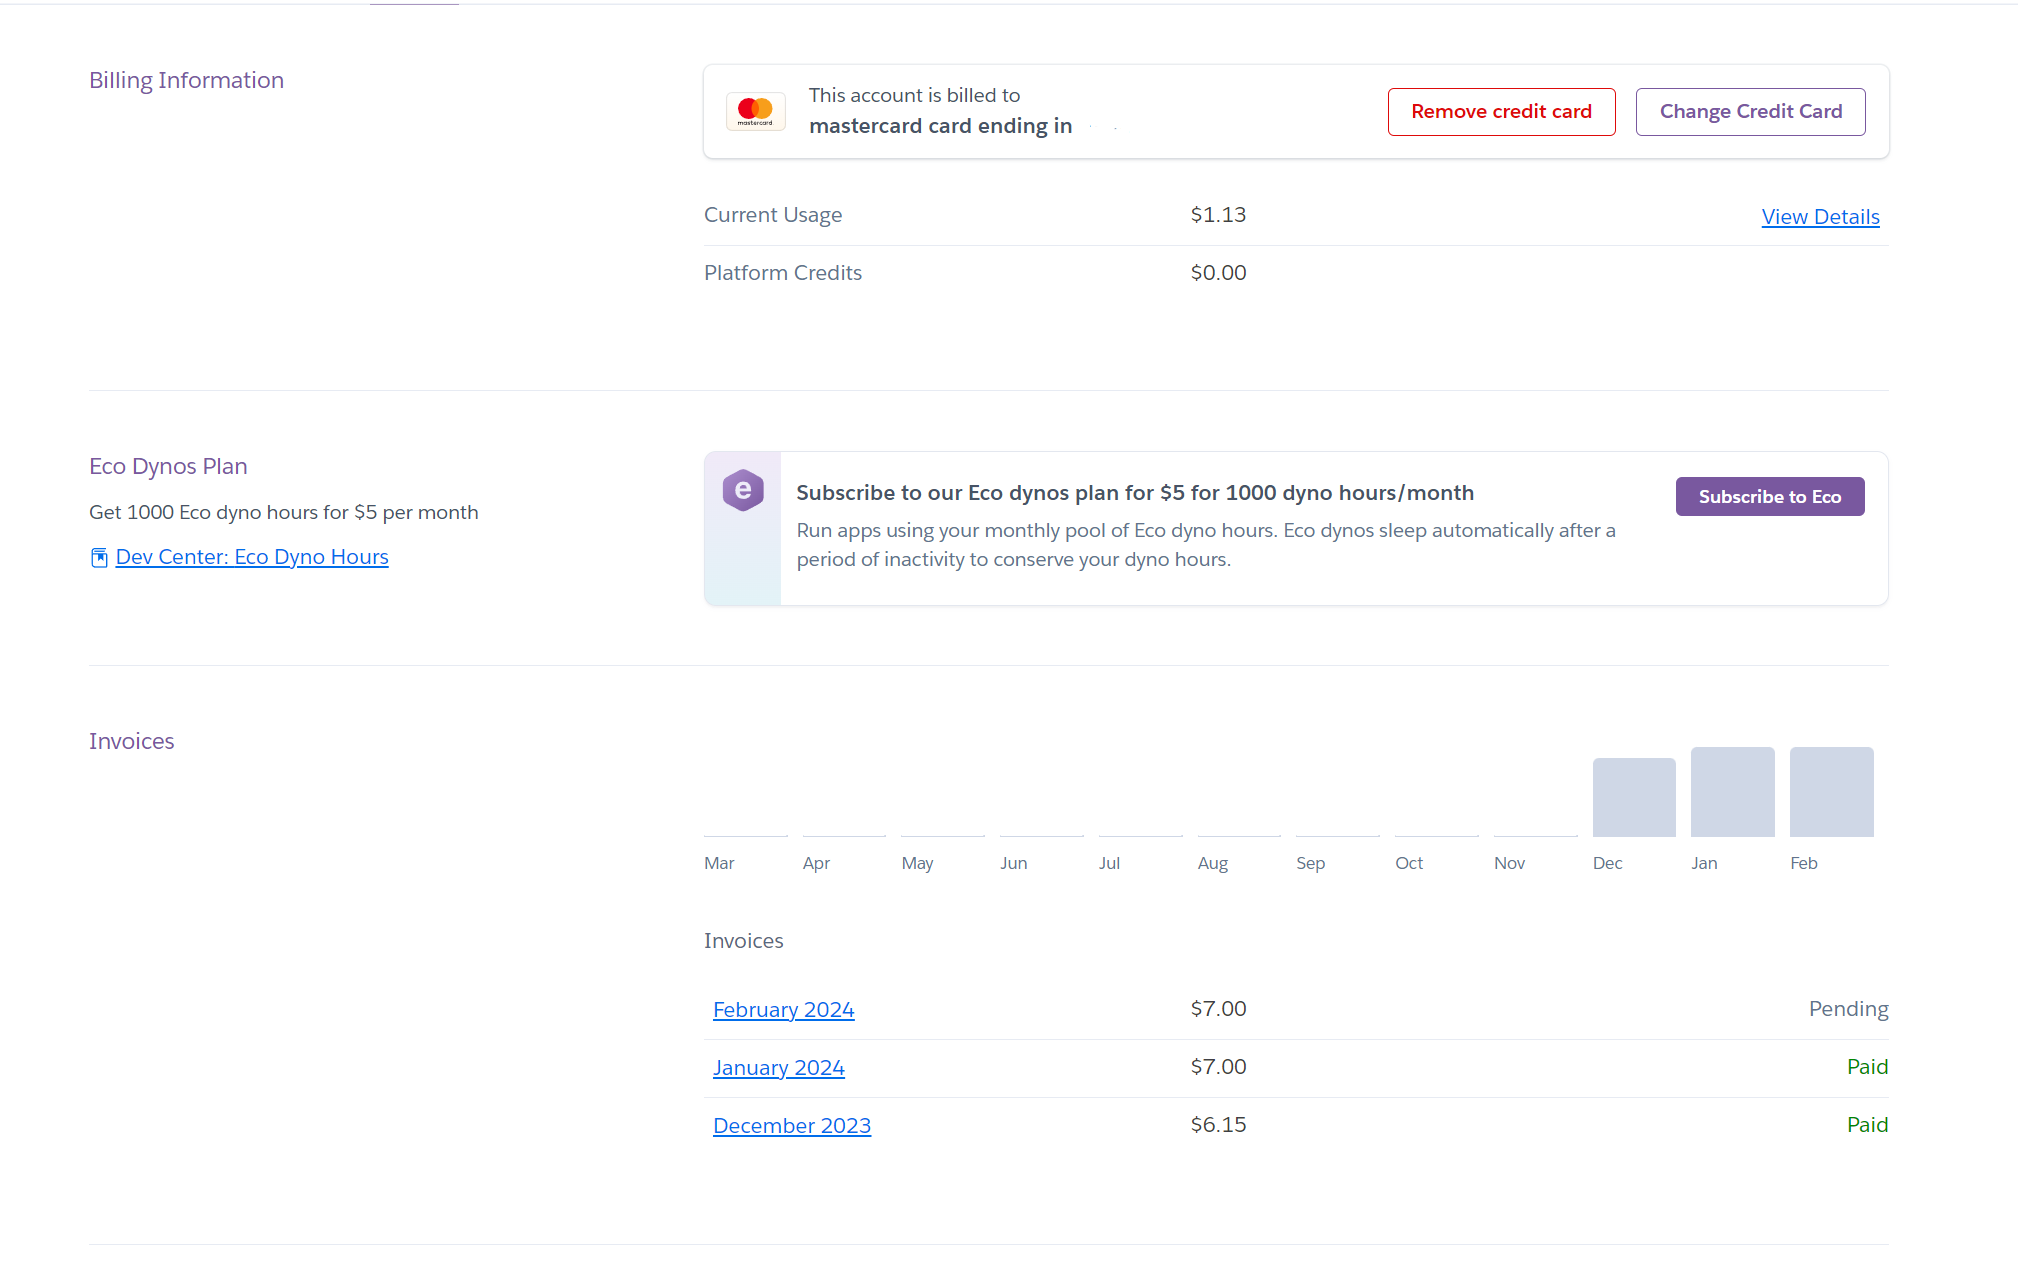Open the December 2023 invoice
Screen dimensions: 2018x1267
(x=791, y=1126)
